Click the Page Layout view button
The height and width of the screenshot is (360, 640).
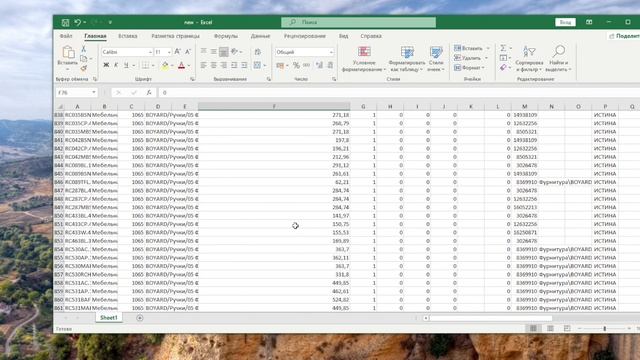click(550, 328)
